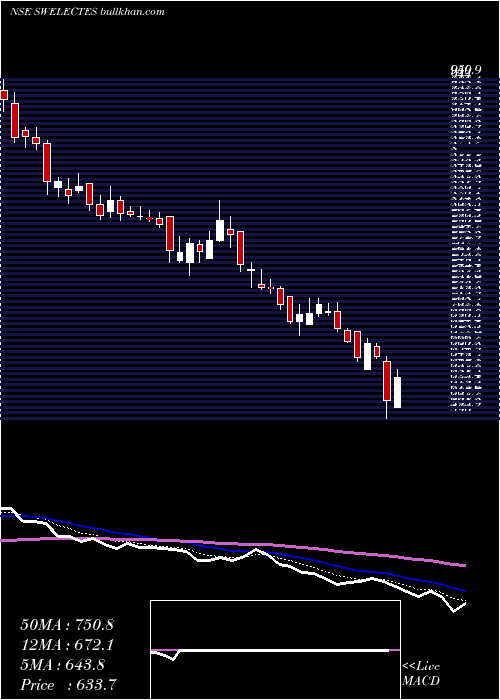This screenshot has width=500, height=700.
Task: Click the 'NSE SWELECTES bullkhan.com' title text
Action: [87, 12]
